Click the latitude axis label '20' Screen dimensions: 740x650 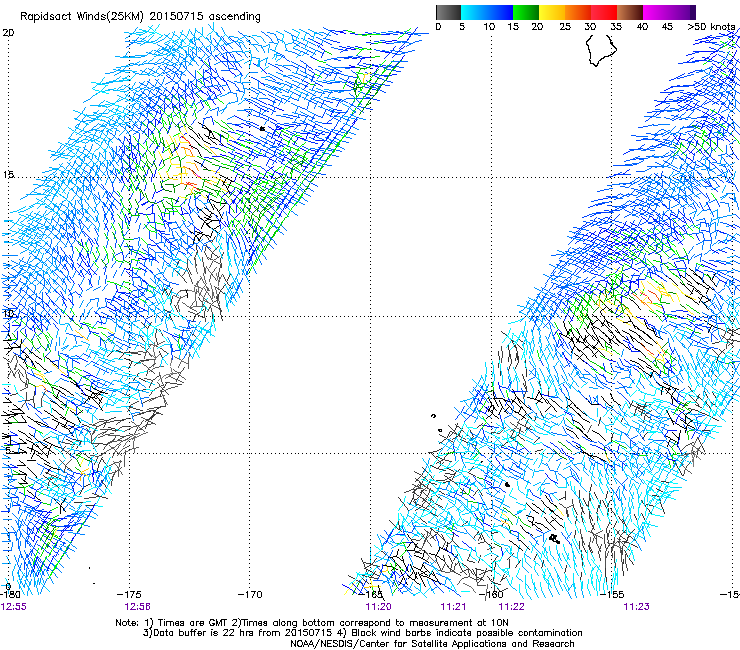8,33
